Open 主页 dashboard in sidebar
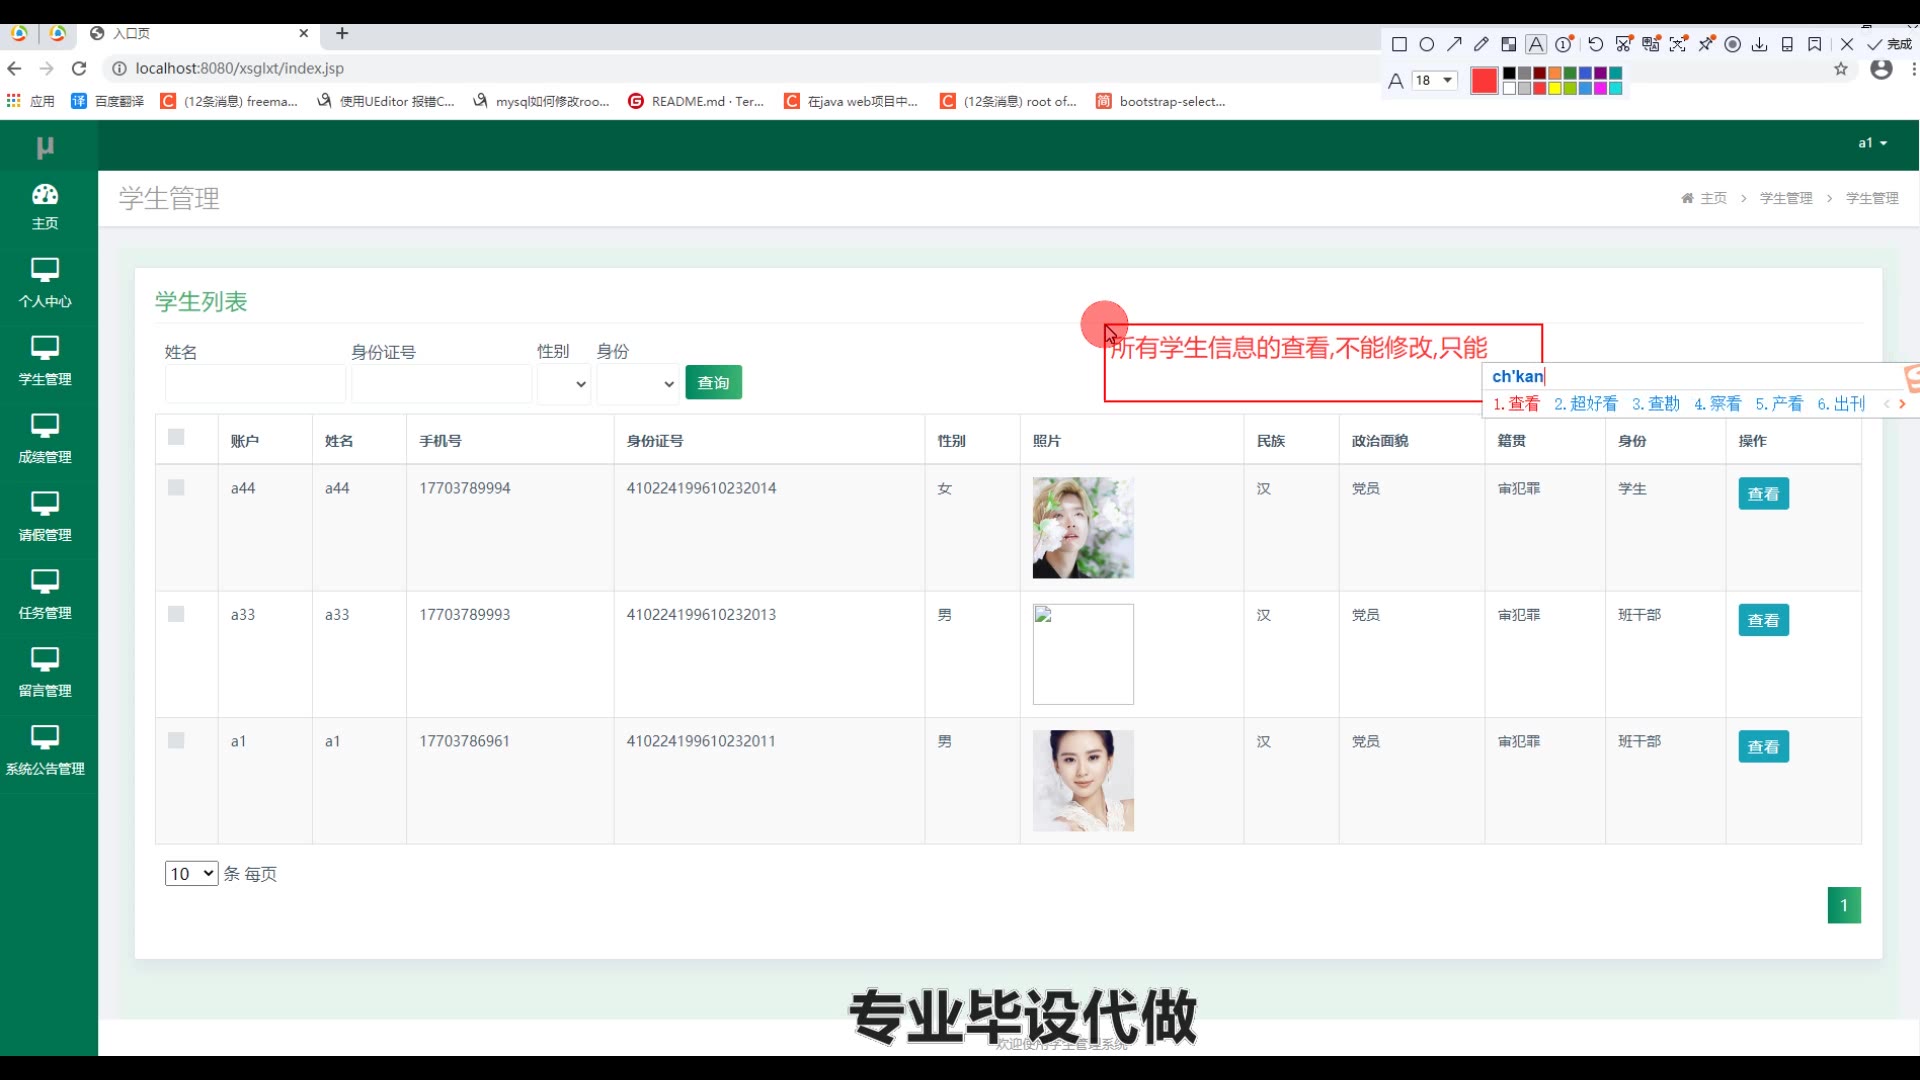The image size is (1920, 1080). pos(45,207)
